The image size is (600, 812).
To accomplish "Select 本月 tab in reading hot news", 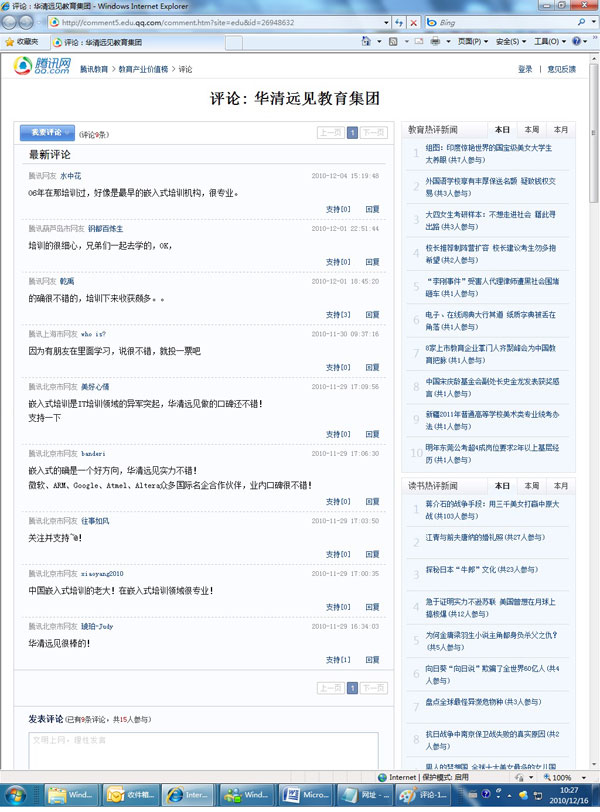I will (x=561, y=485).
